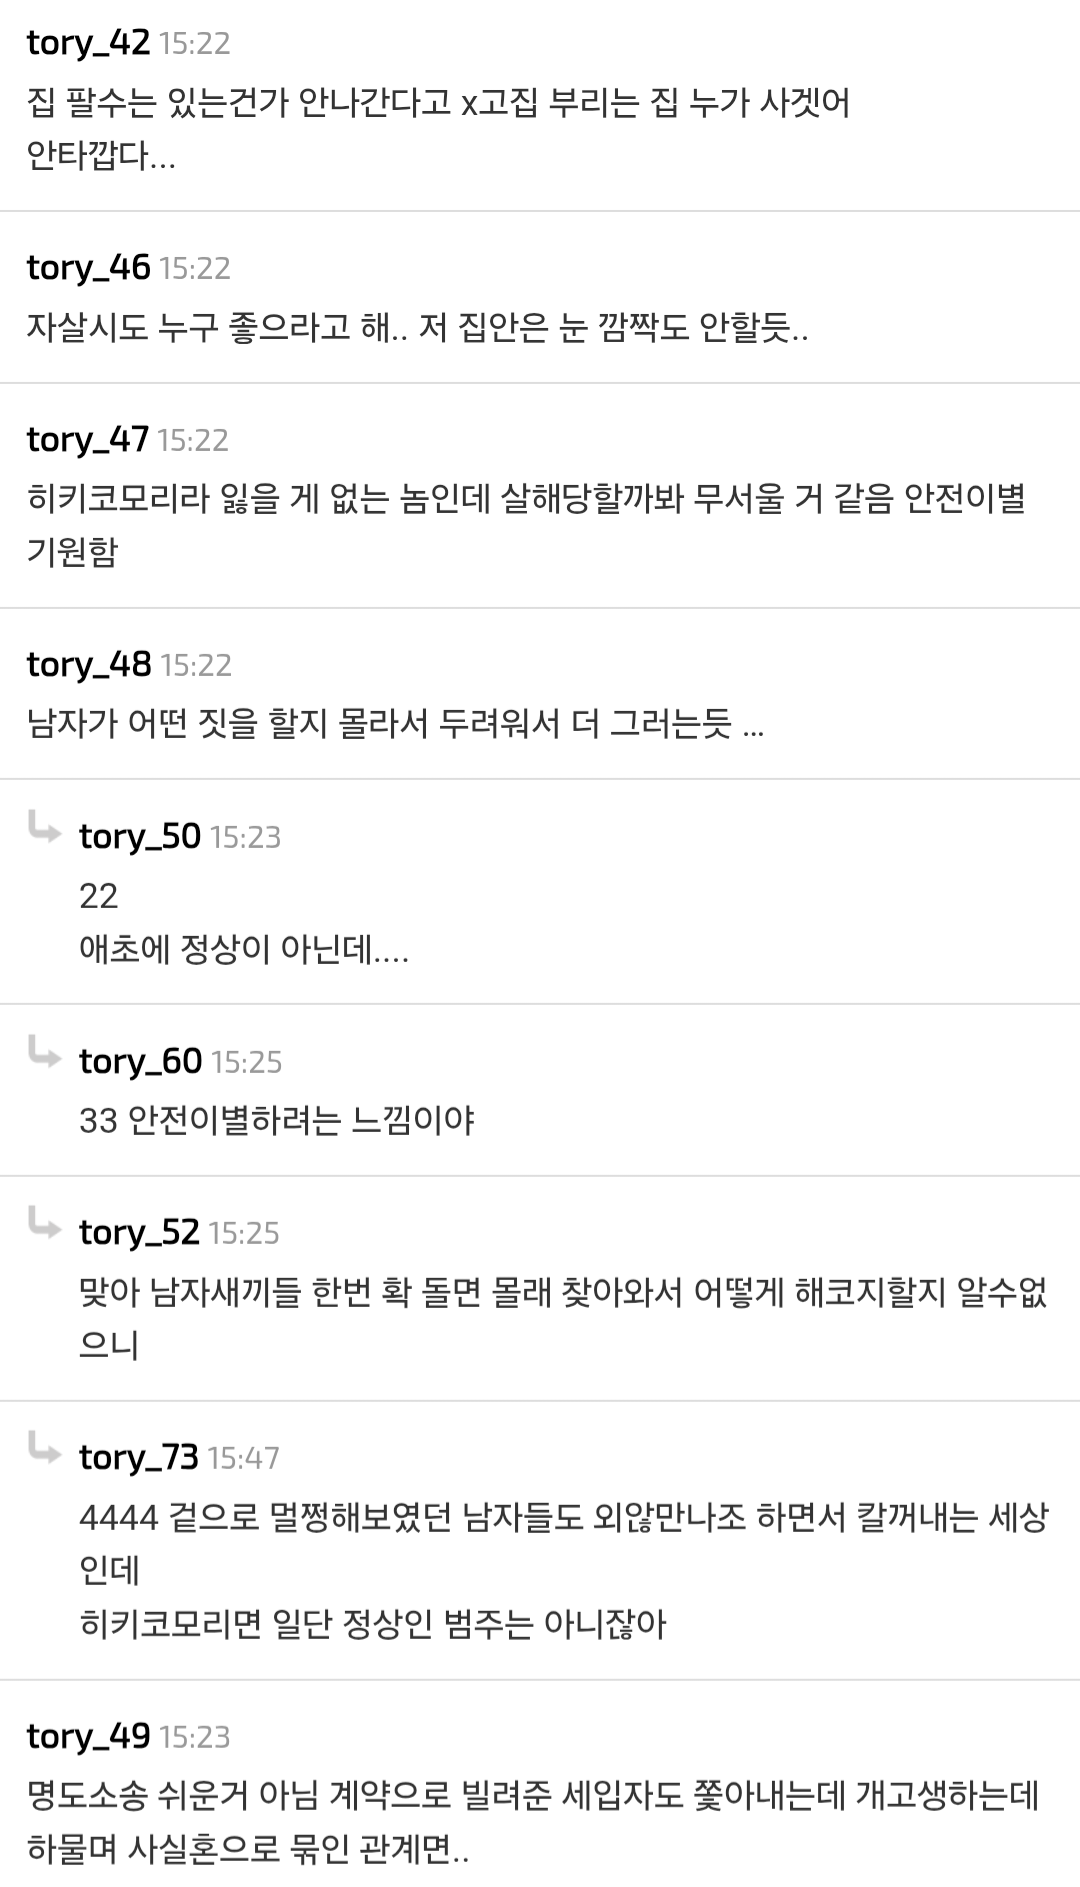1080x1887 pixels.
Task: Click the 15:25 timestamp next to tory_52
Action: [x=243, y=1234]
